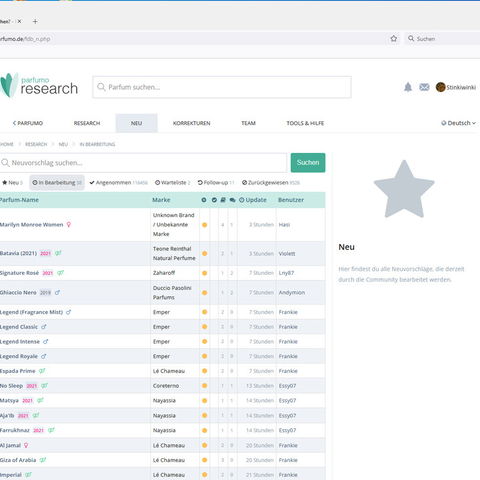Focus the Neuvorschlag suchen field
This screenshot has height=480, width=480.
click(143, 163)
